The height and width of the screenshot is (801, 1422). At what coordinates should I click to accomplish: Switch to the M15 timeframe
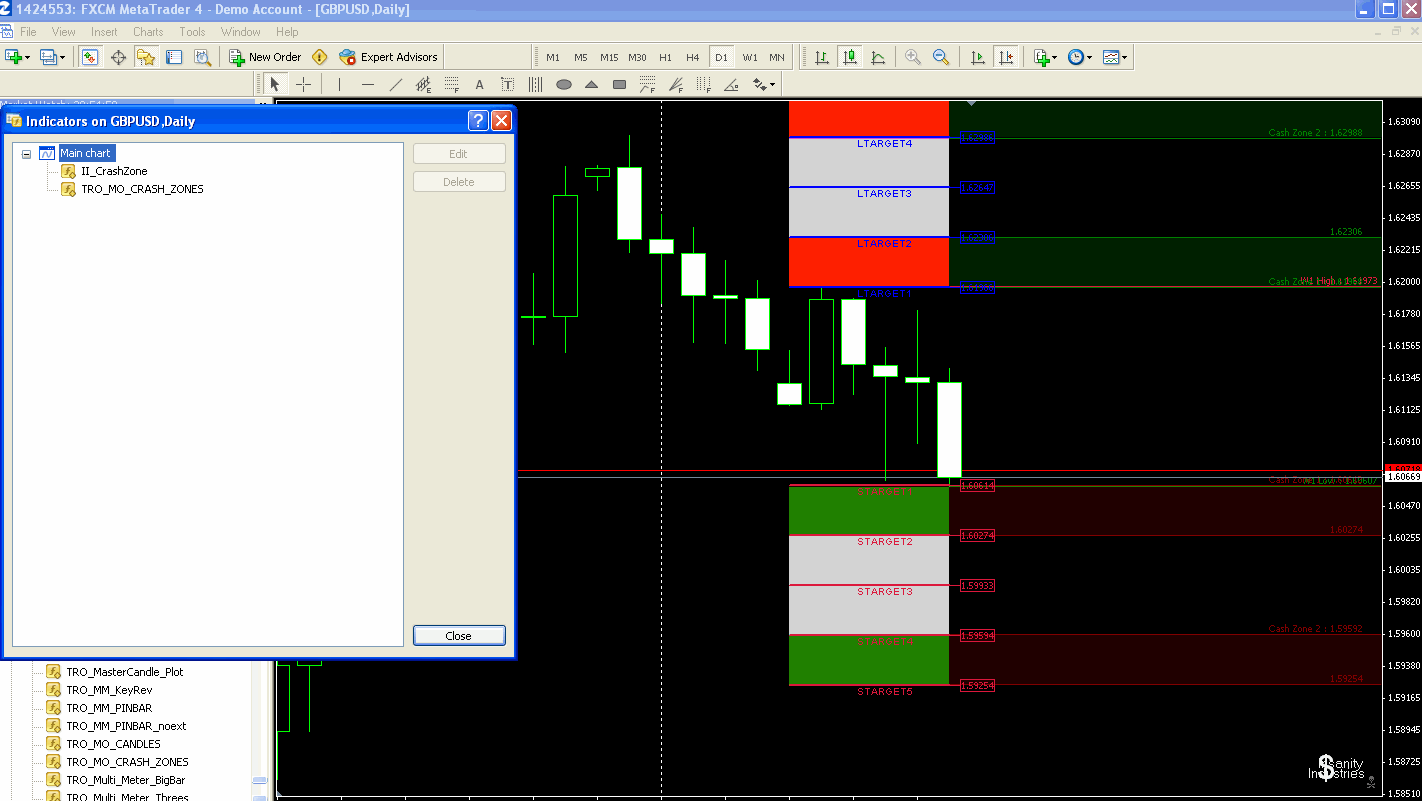(x=609, y=57)
